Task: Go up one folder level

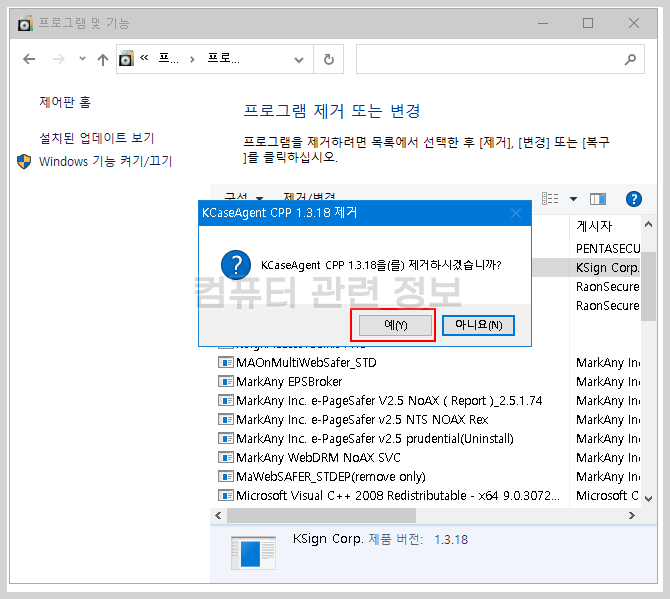Action: coord(103,59)
